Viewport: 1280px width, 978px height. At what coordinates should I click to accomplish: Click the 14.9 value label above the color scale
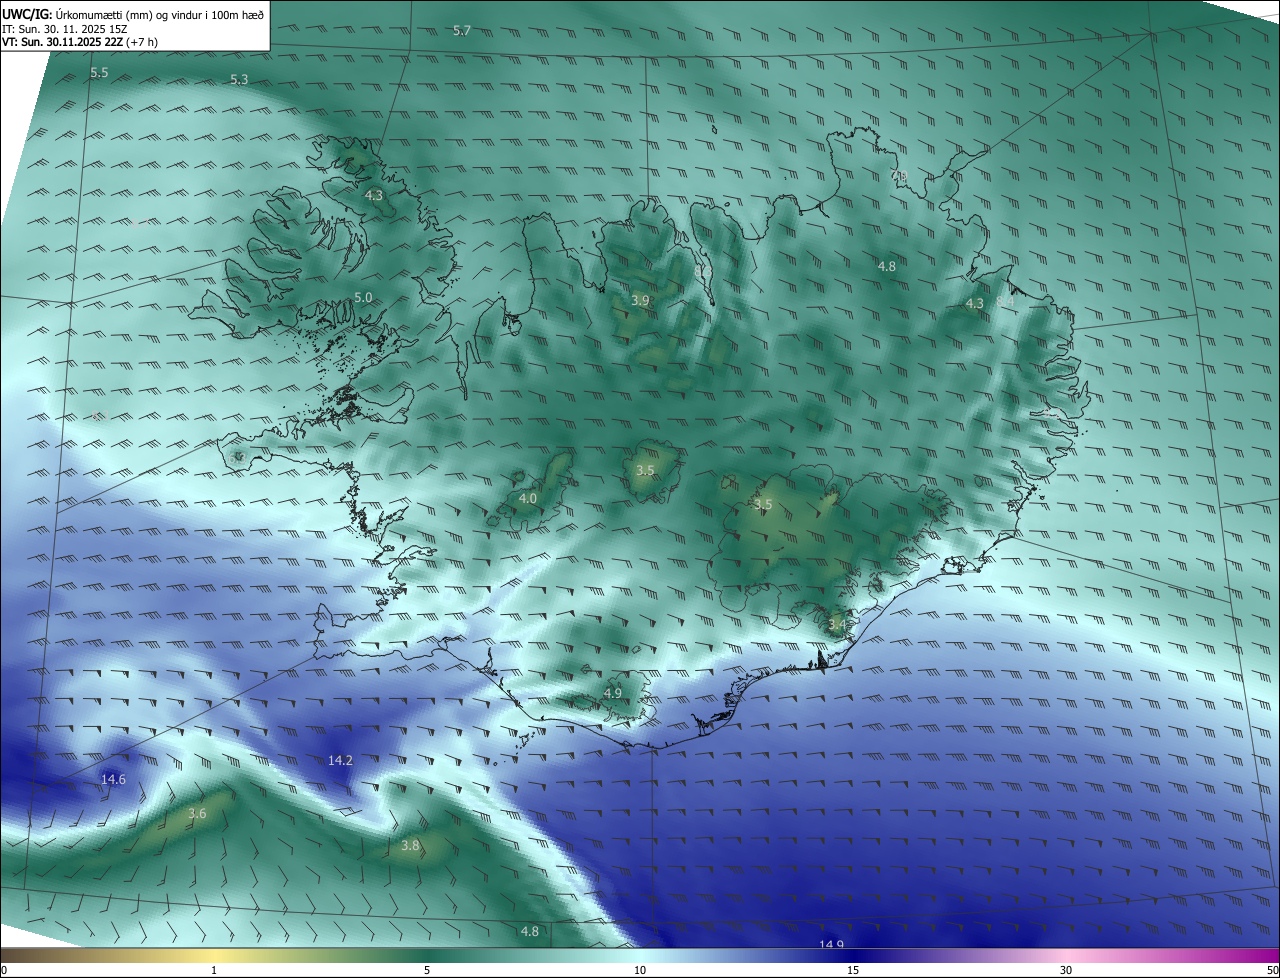[831, 945]
